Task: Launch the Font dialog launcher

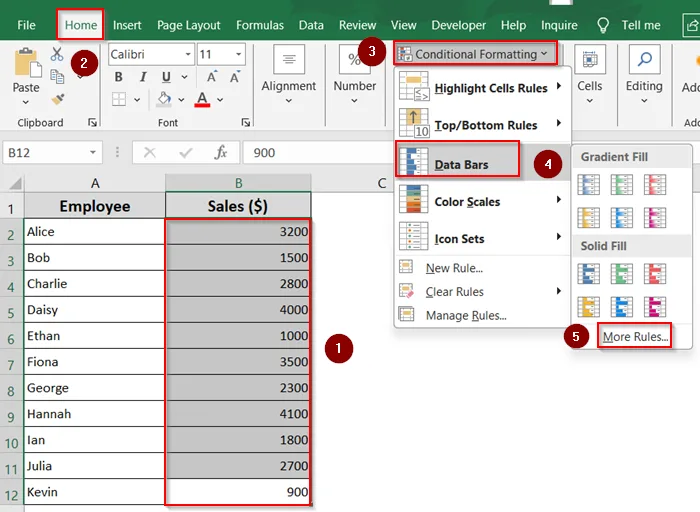Action: [x=246, y=122]
